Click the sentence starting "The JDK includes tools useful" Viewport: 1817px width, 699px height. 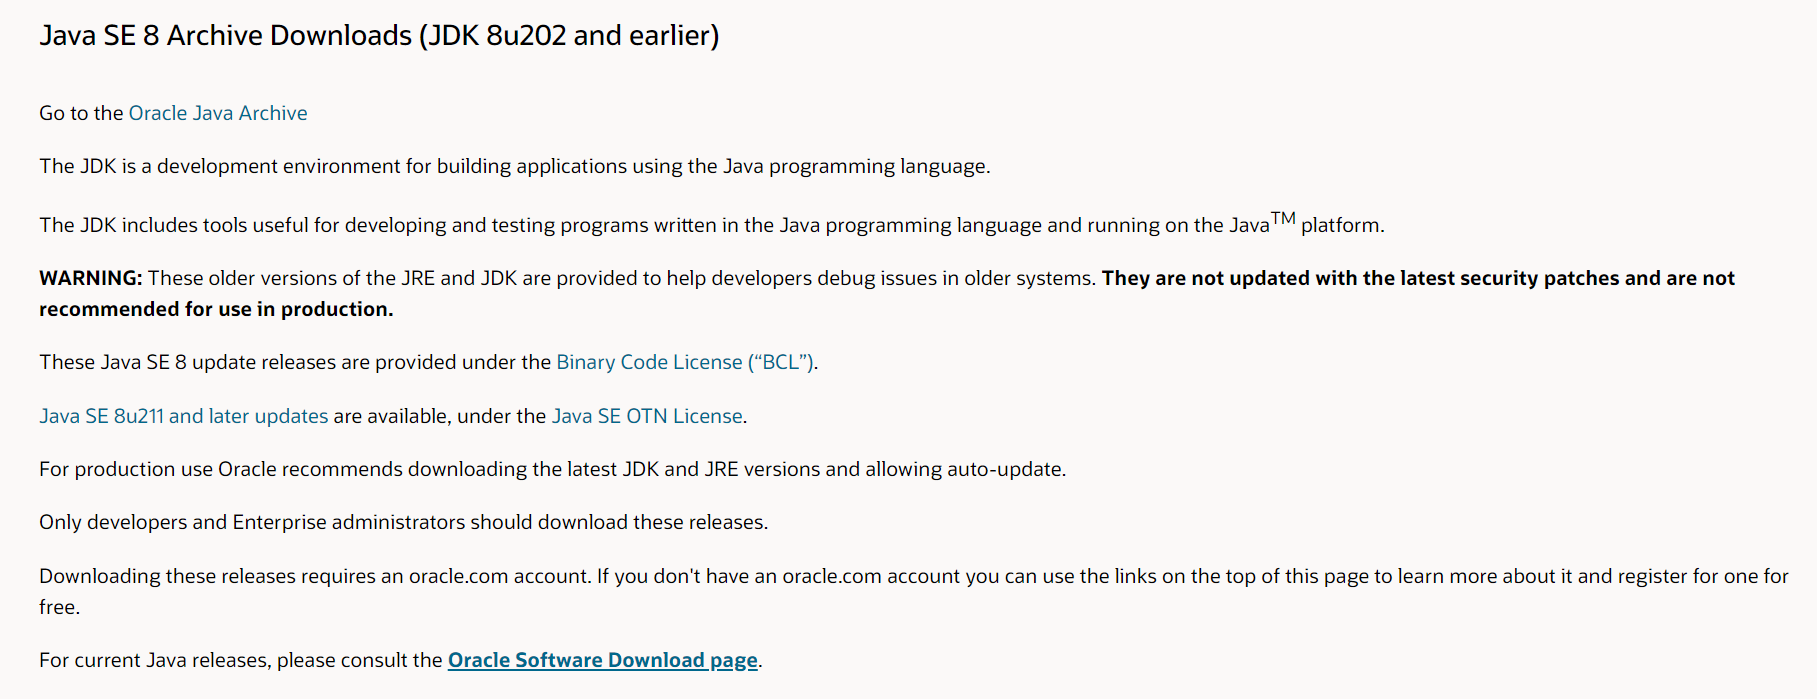pyautogui.click(x=712, y=224)
